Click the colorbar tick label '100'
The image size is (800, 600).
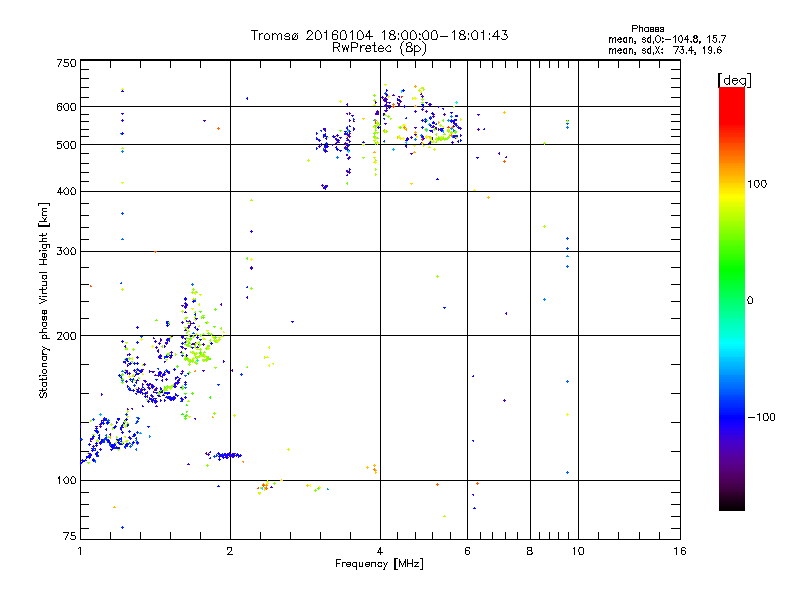[x=757, y=184]
